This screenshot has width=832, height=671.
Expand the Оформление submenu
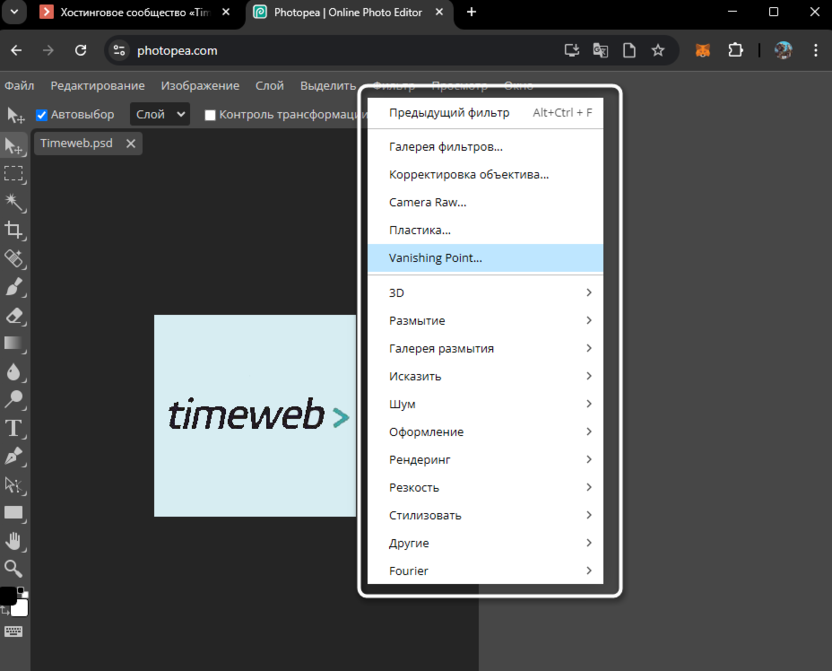click(x=485, y=432)
